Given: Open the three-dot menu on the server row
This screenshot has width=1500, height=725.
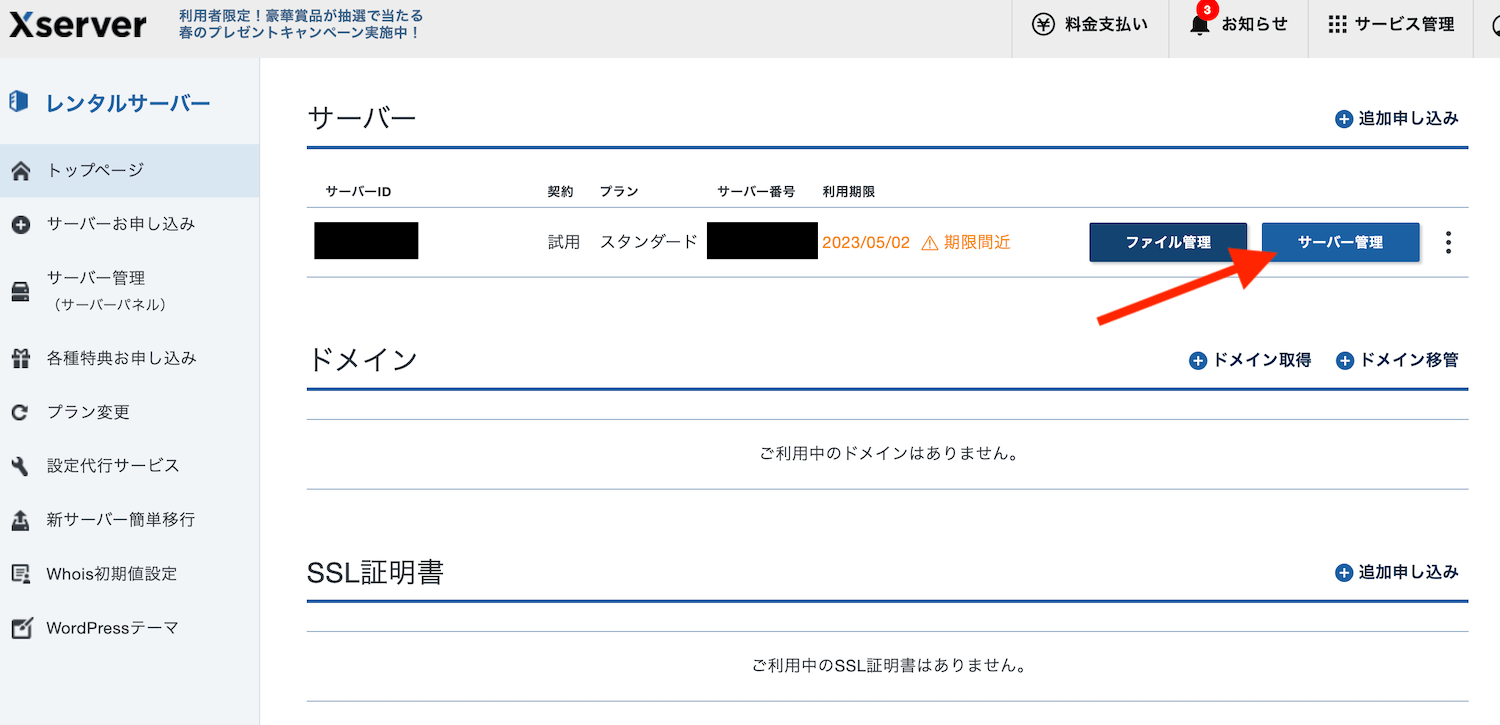Looking at the screenshot, I should [1448, 241].
